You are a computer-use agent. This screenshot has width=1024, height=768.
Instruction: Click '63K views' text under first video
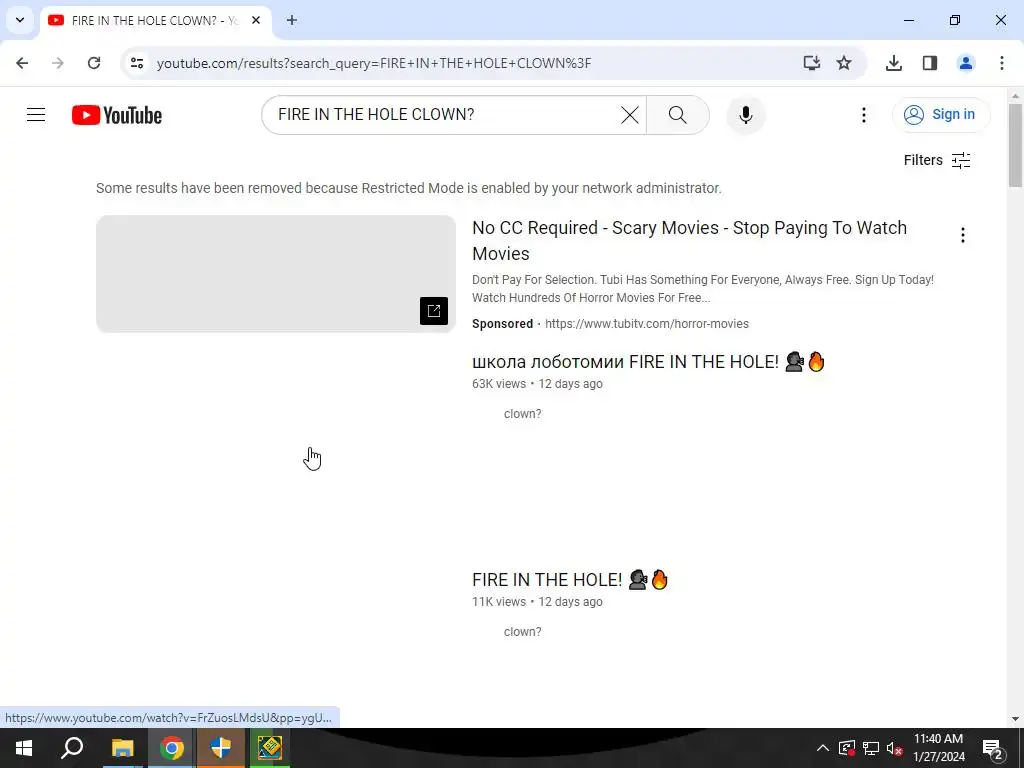(x=499, y=384)
